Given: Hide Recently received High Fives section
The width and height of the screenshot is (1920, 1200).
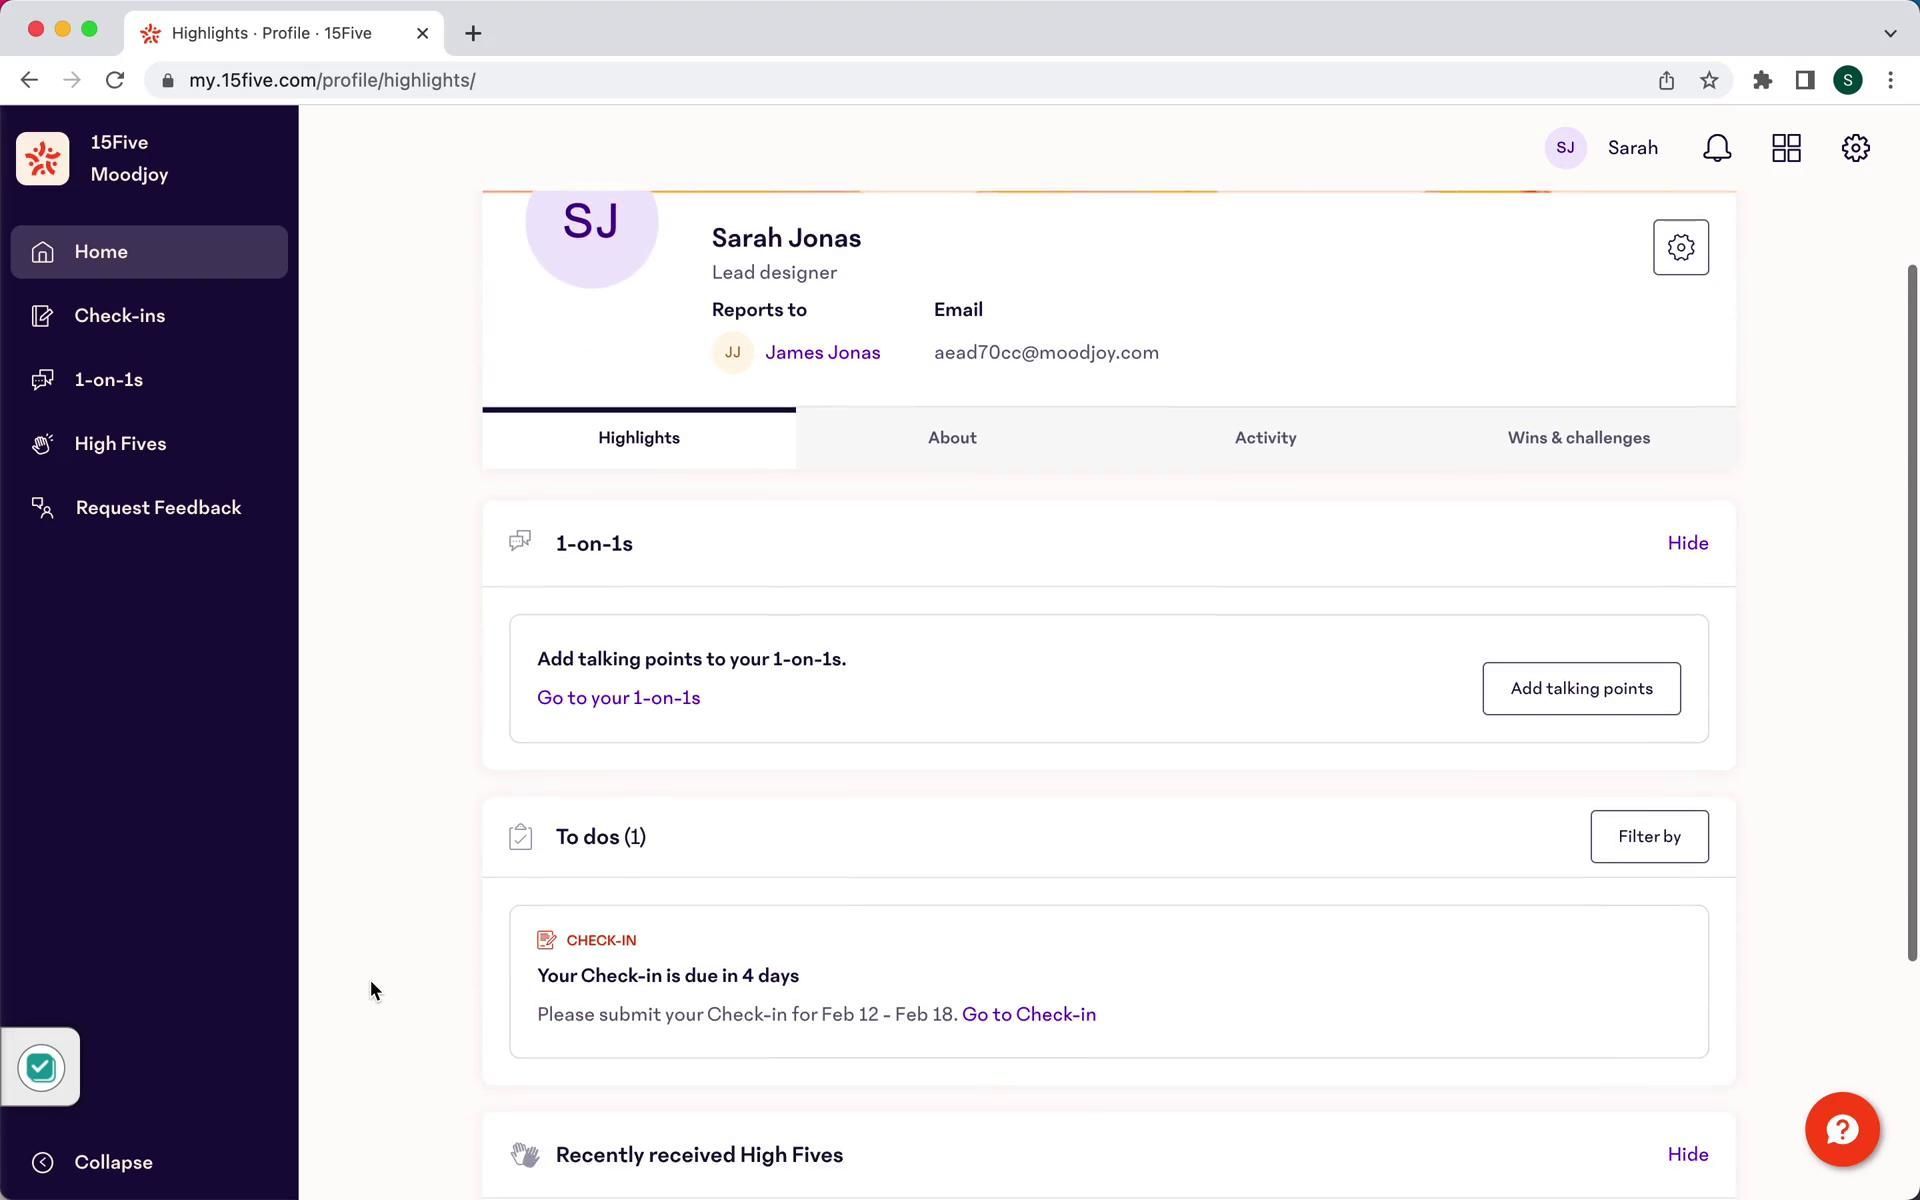Looking at the screenshot, I should click(1687, 1154).
